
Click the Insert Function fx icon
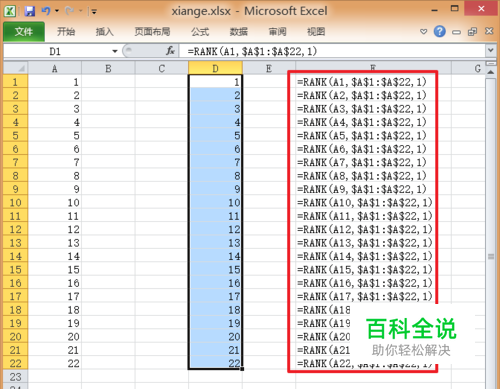coord(170,51)
